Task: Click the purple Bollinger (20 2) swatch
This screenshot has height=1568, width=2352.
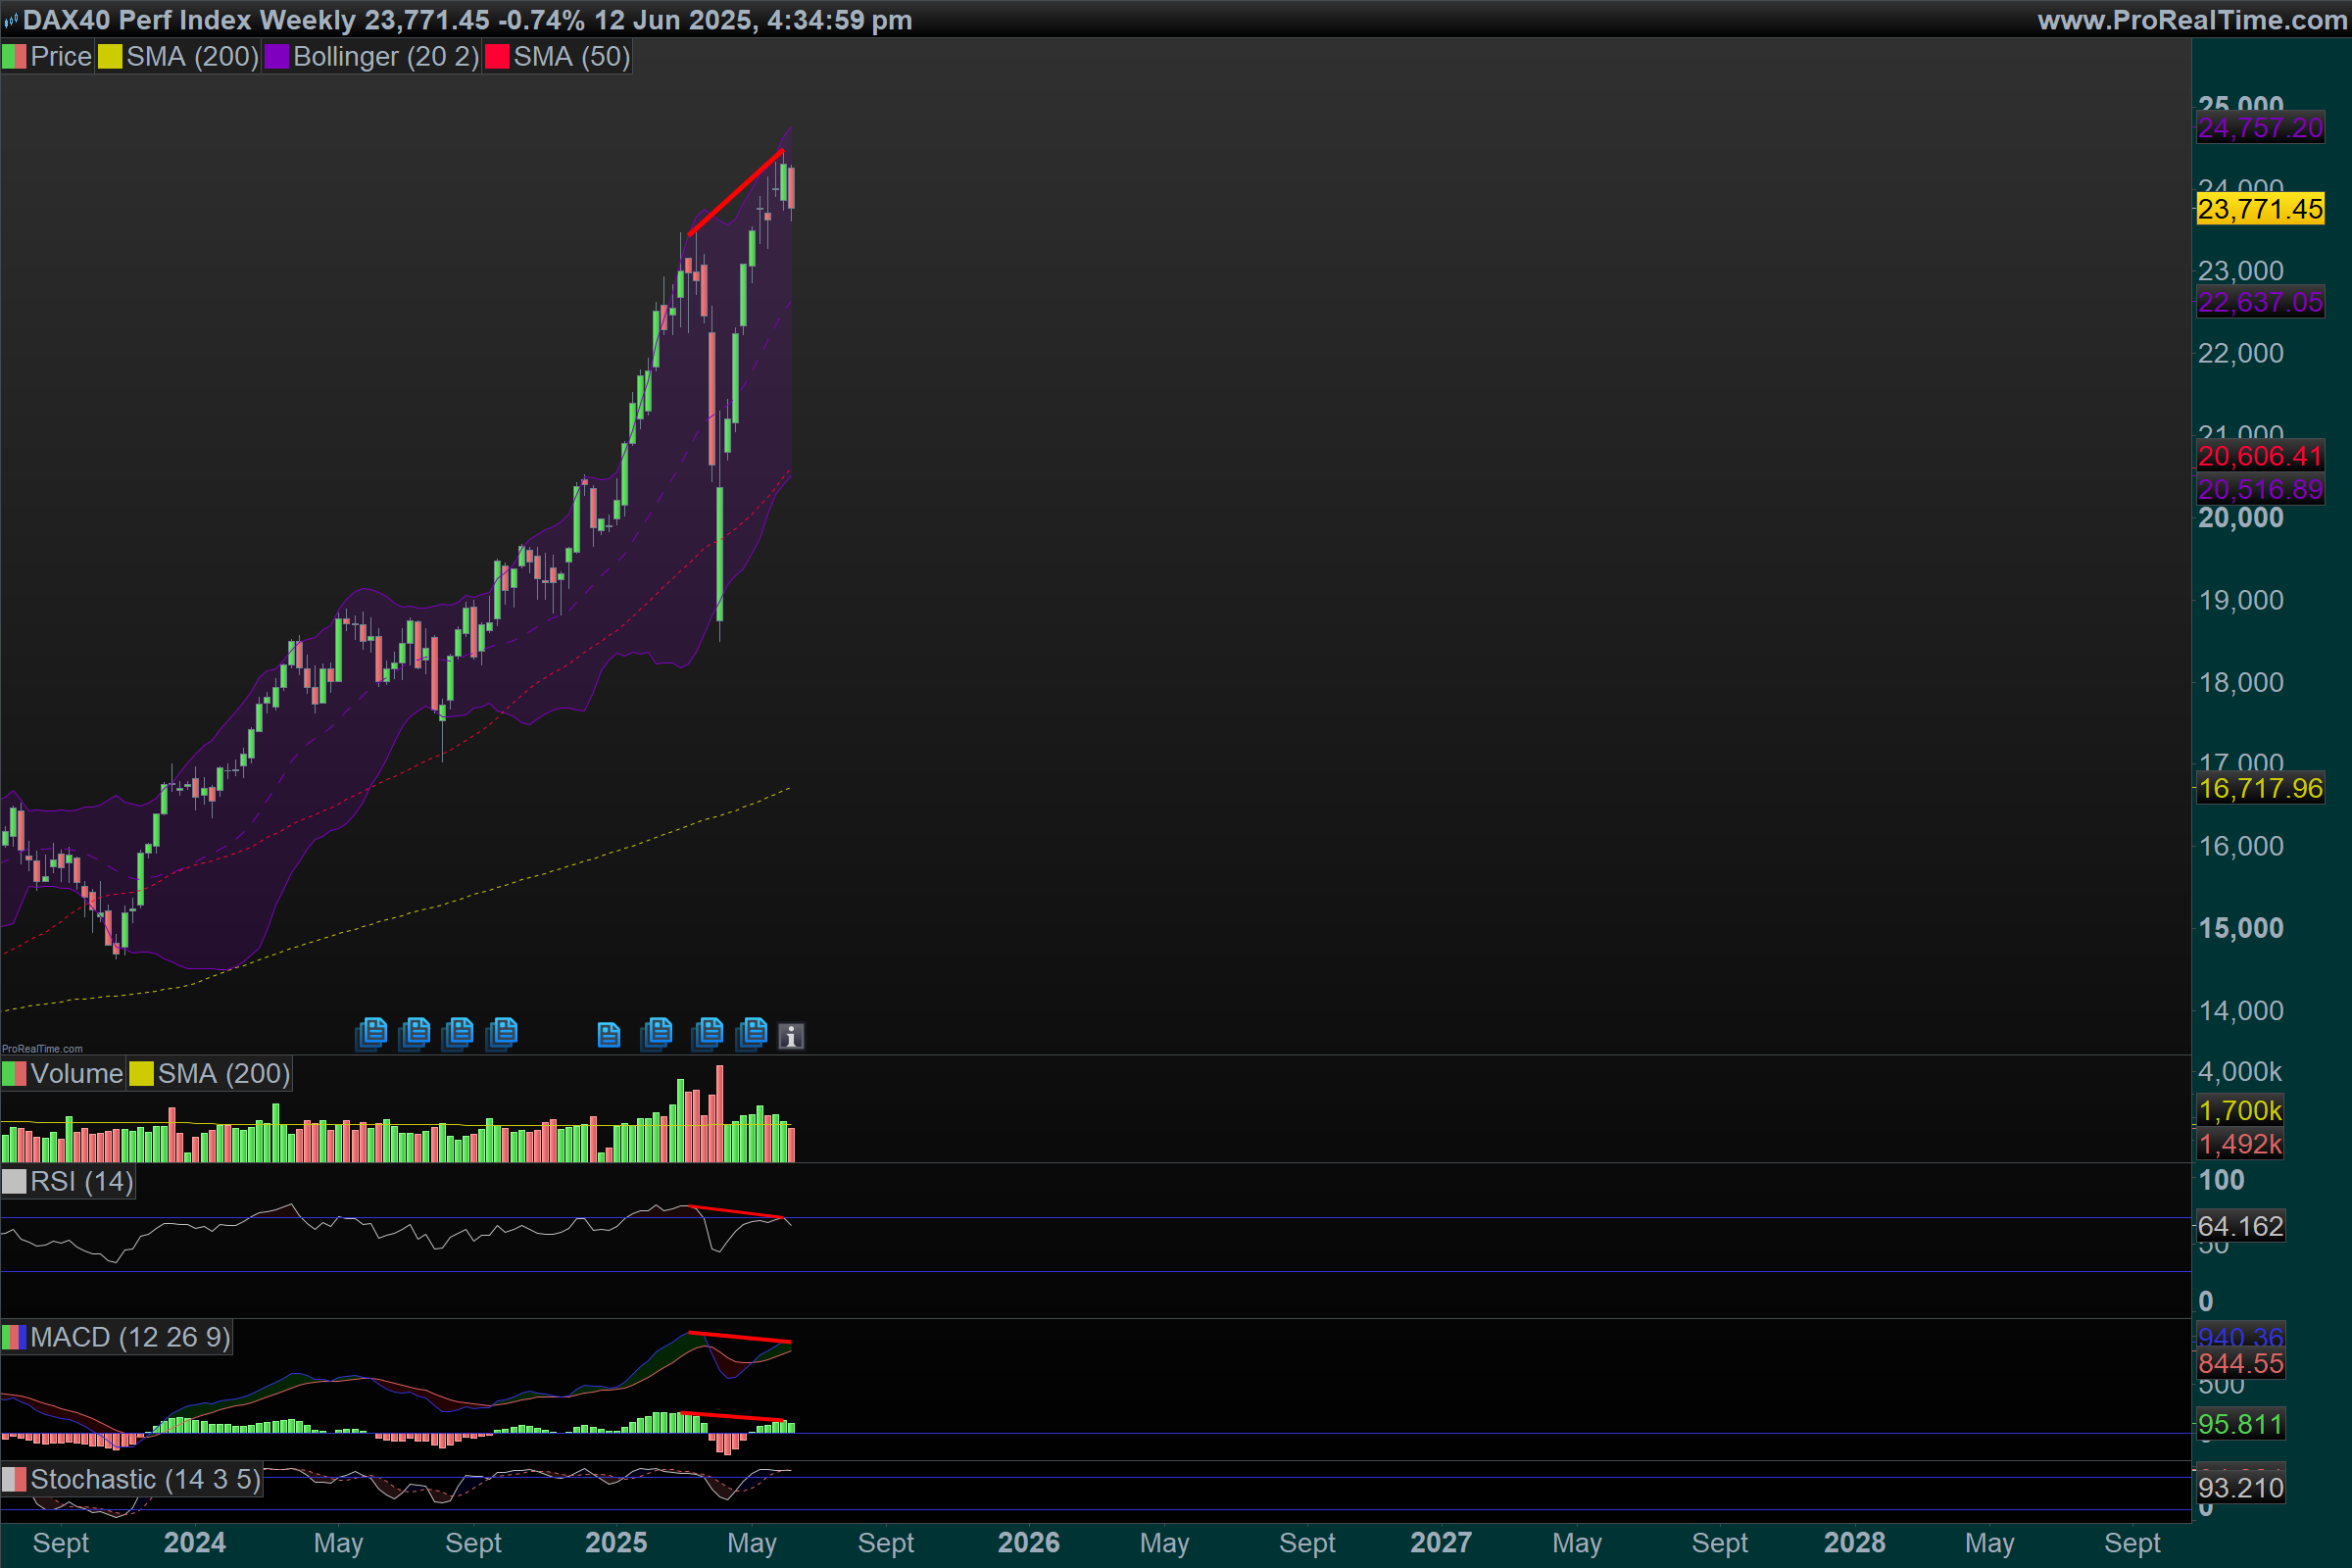Action: pyautogui.click(x=276, y=57)
